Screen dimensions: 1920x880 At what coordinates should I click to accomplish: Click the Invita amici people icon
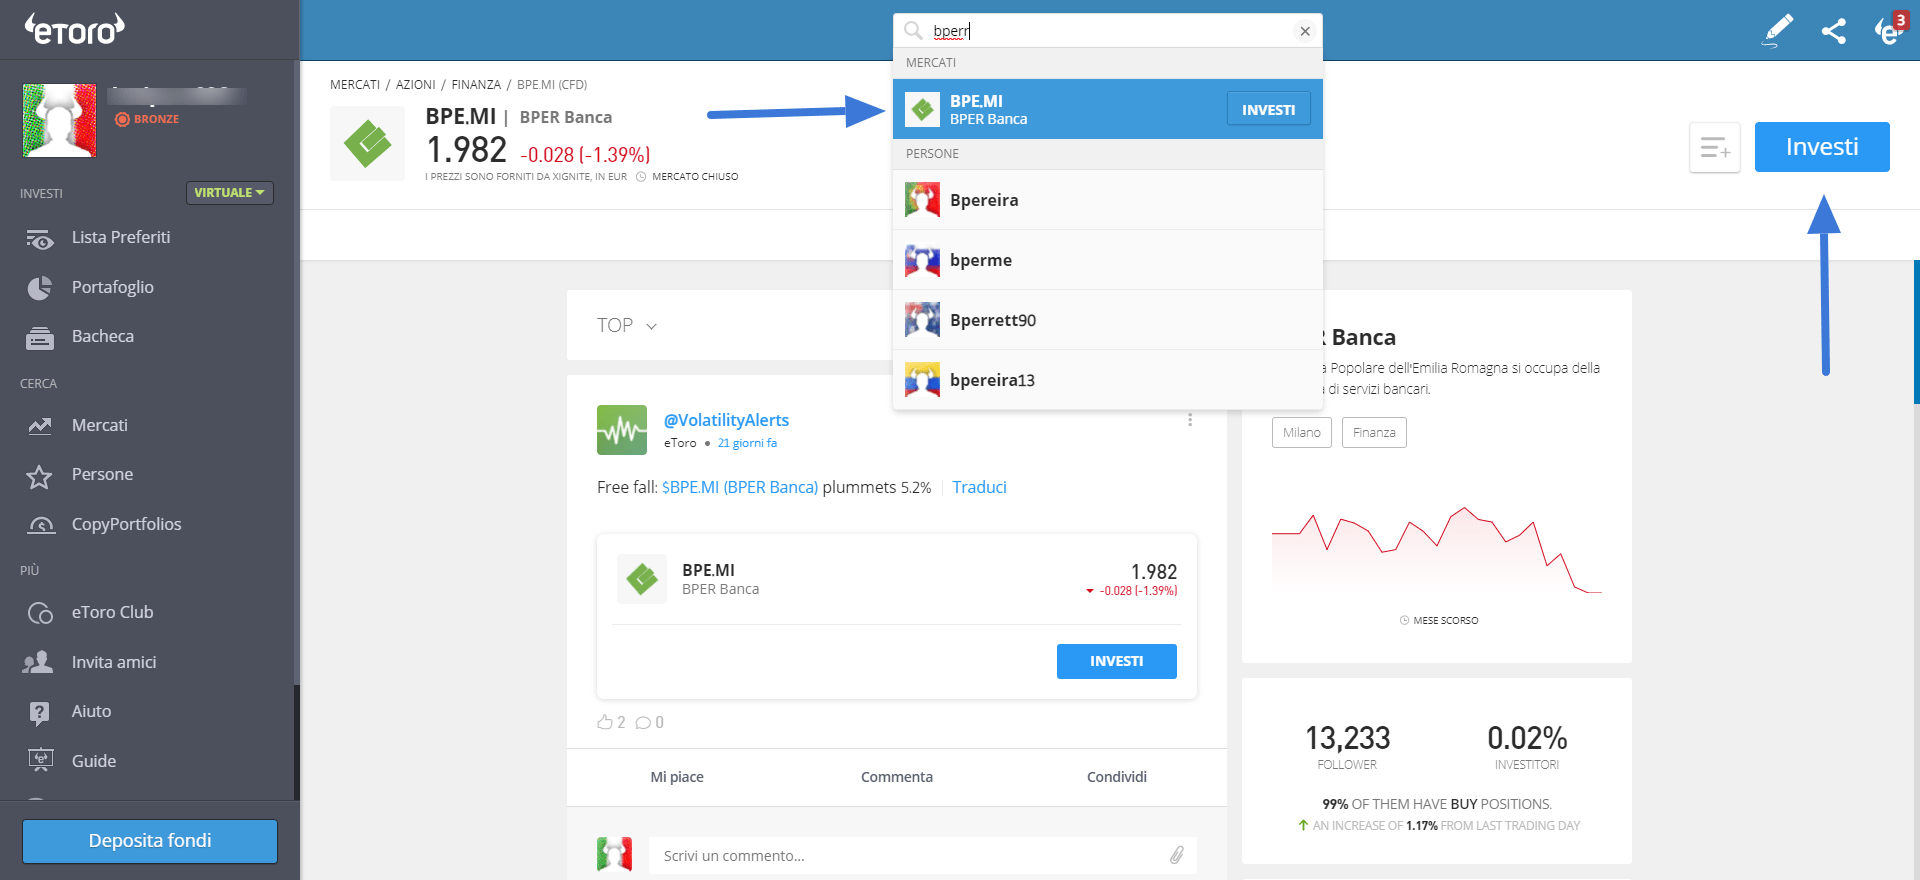[x=38, y=662]
